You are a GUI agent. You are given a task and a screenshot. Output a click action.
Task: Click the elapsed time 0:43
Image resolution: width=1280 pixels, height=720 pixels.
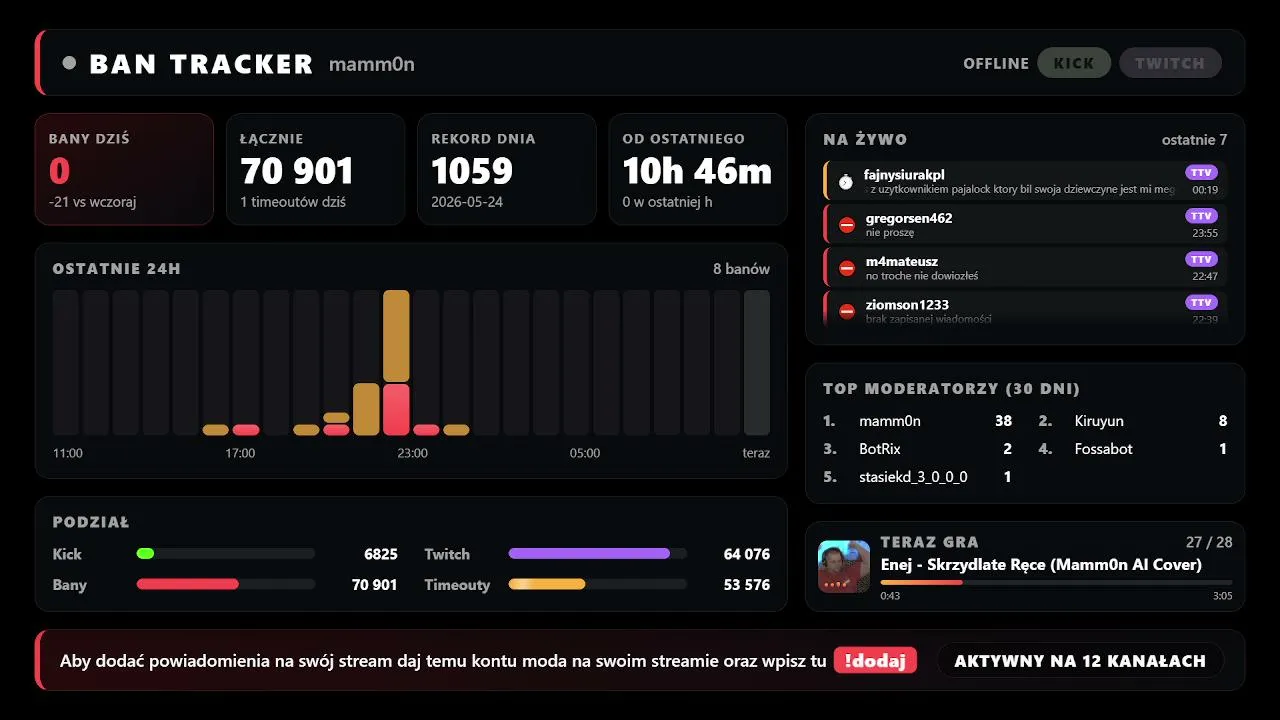[890, 596]
